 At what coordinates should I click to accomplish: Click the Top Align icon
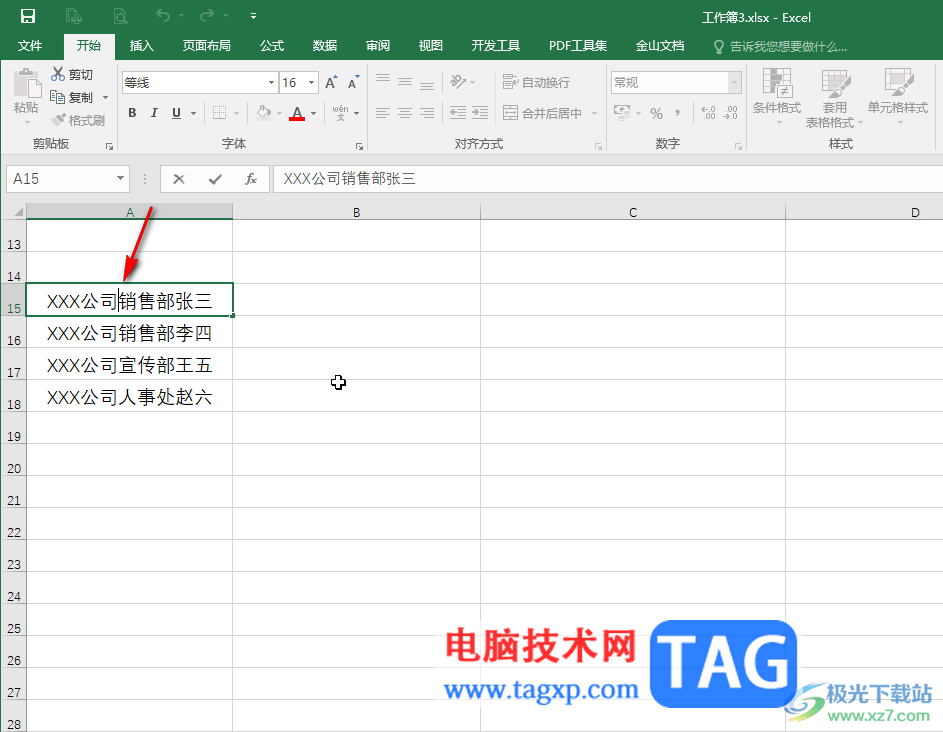pos(383,81)
